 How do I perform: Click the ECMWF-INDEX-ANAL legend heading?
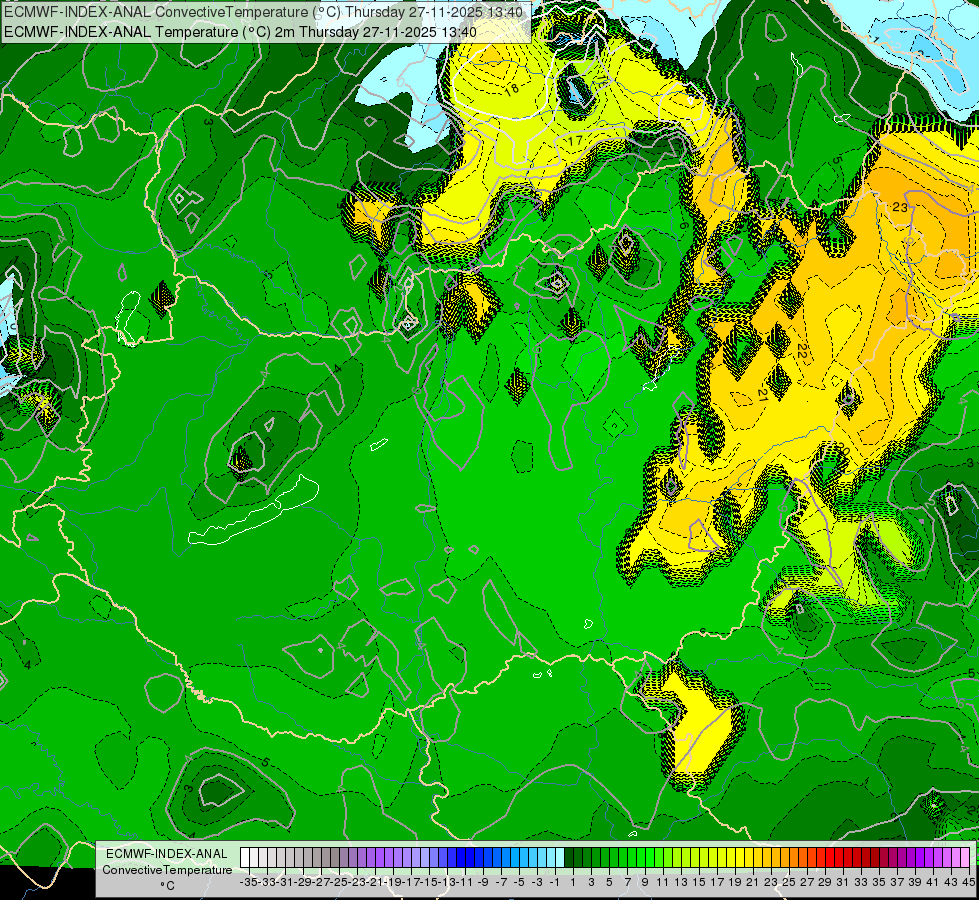pyautogui.click(x=167, y=853)
